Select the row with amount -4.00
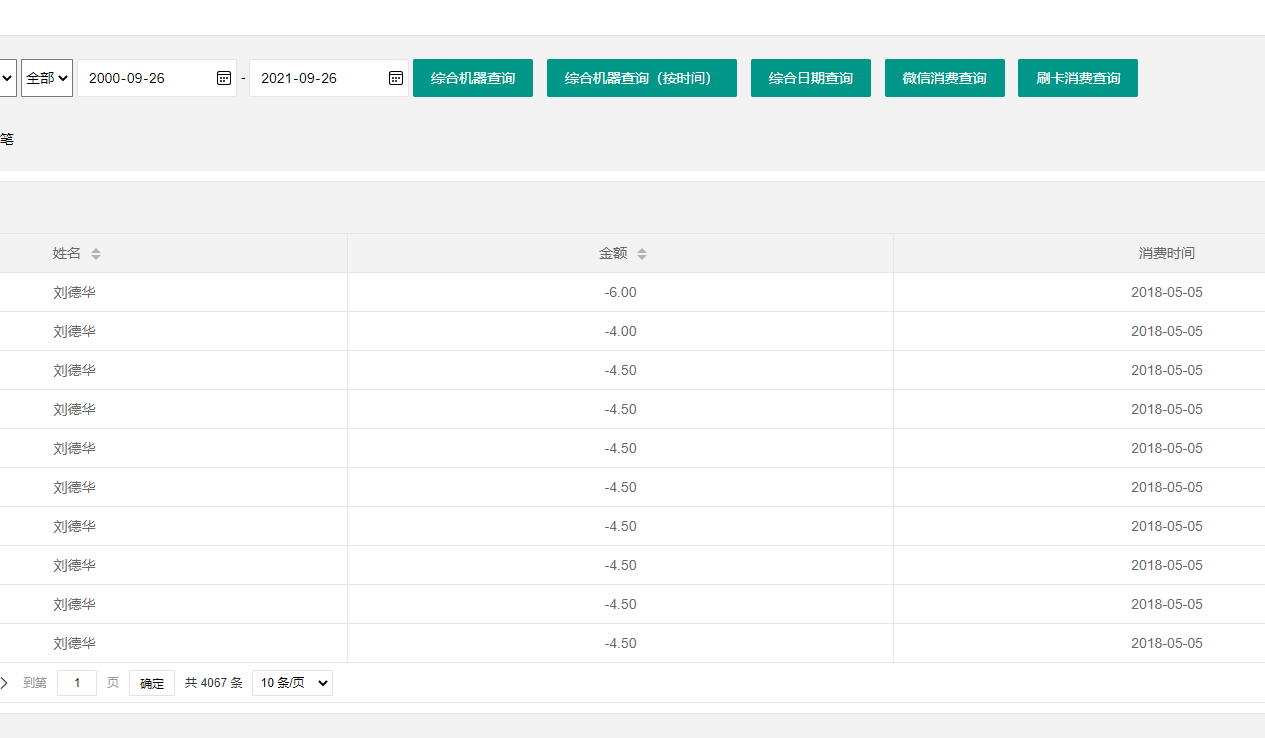This screenshot has height=738, width=1265. click(x=620, y=332)
